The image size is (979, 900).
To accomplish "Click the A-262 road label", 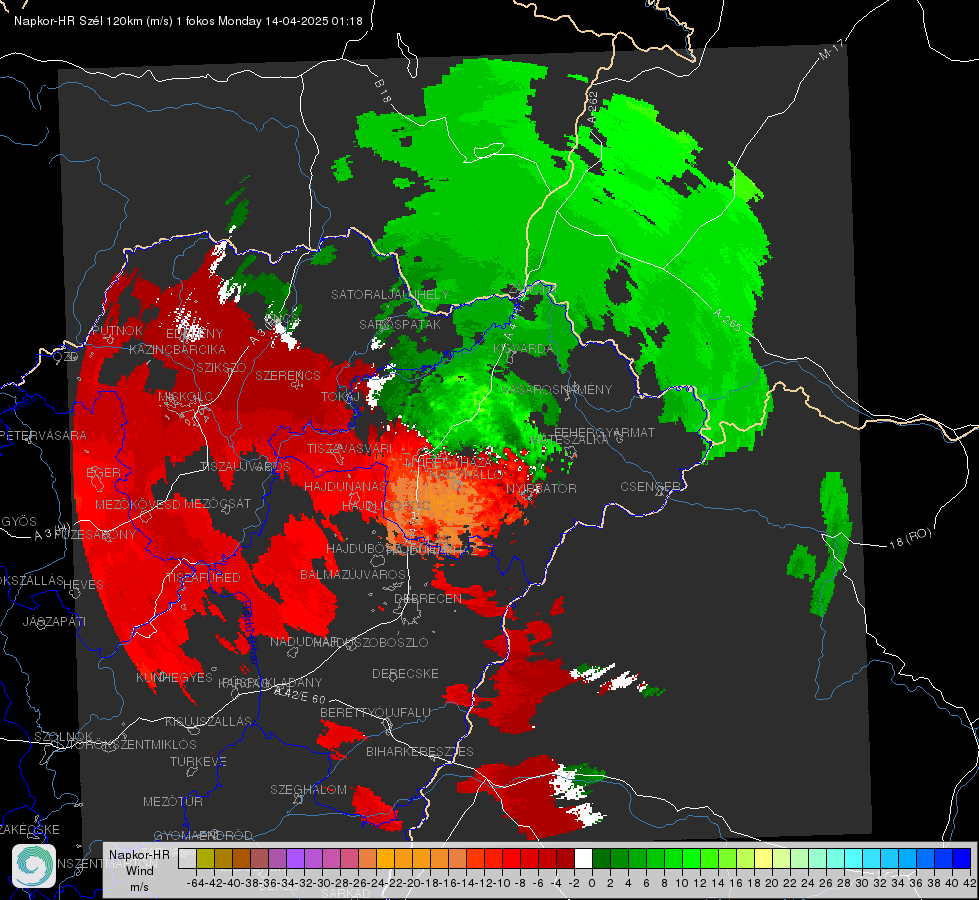I will coord(593,106).
